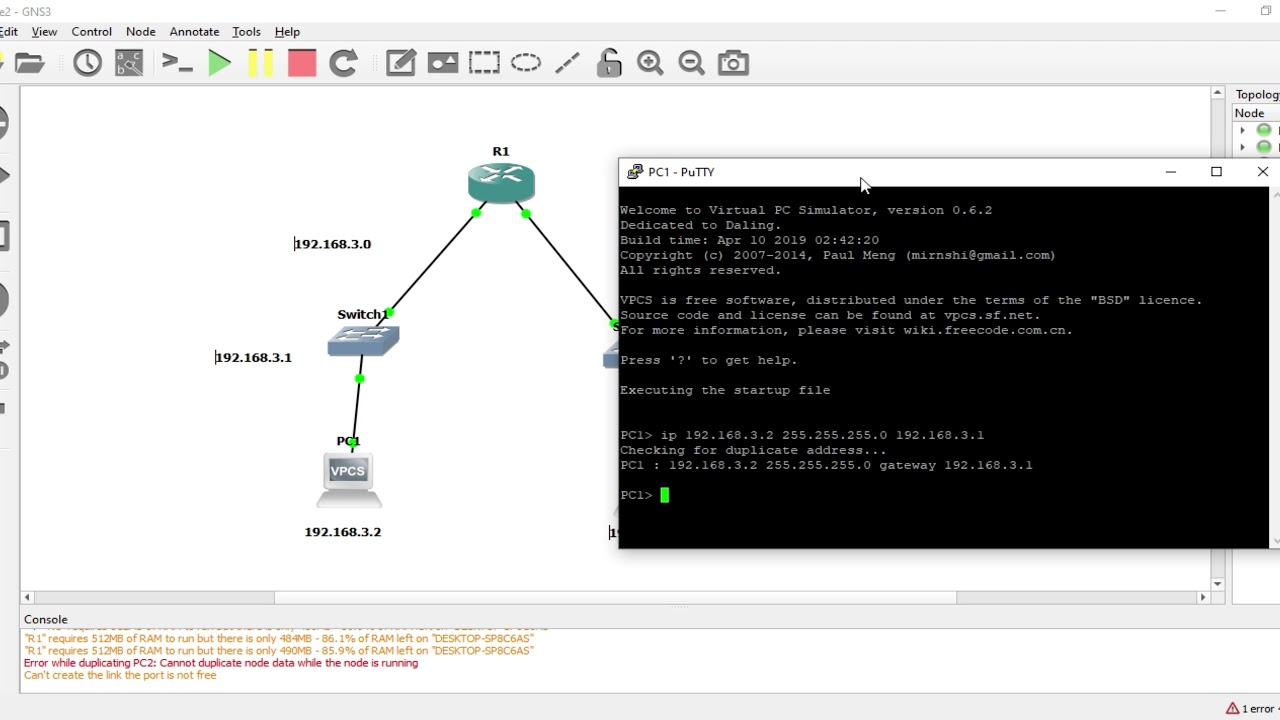Image resolution: width=1280 pixels, height=720 pixels.
Task: Click the red 'Error while duplicating PC2' line
Action: pos(221,663)
